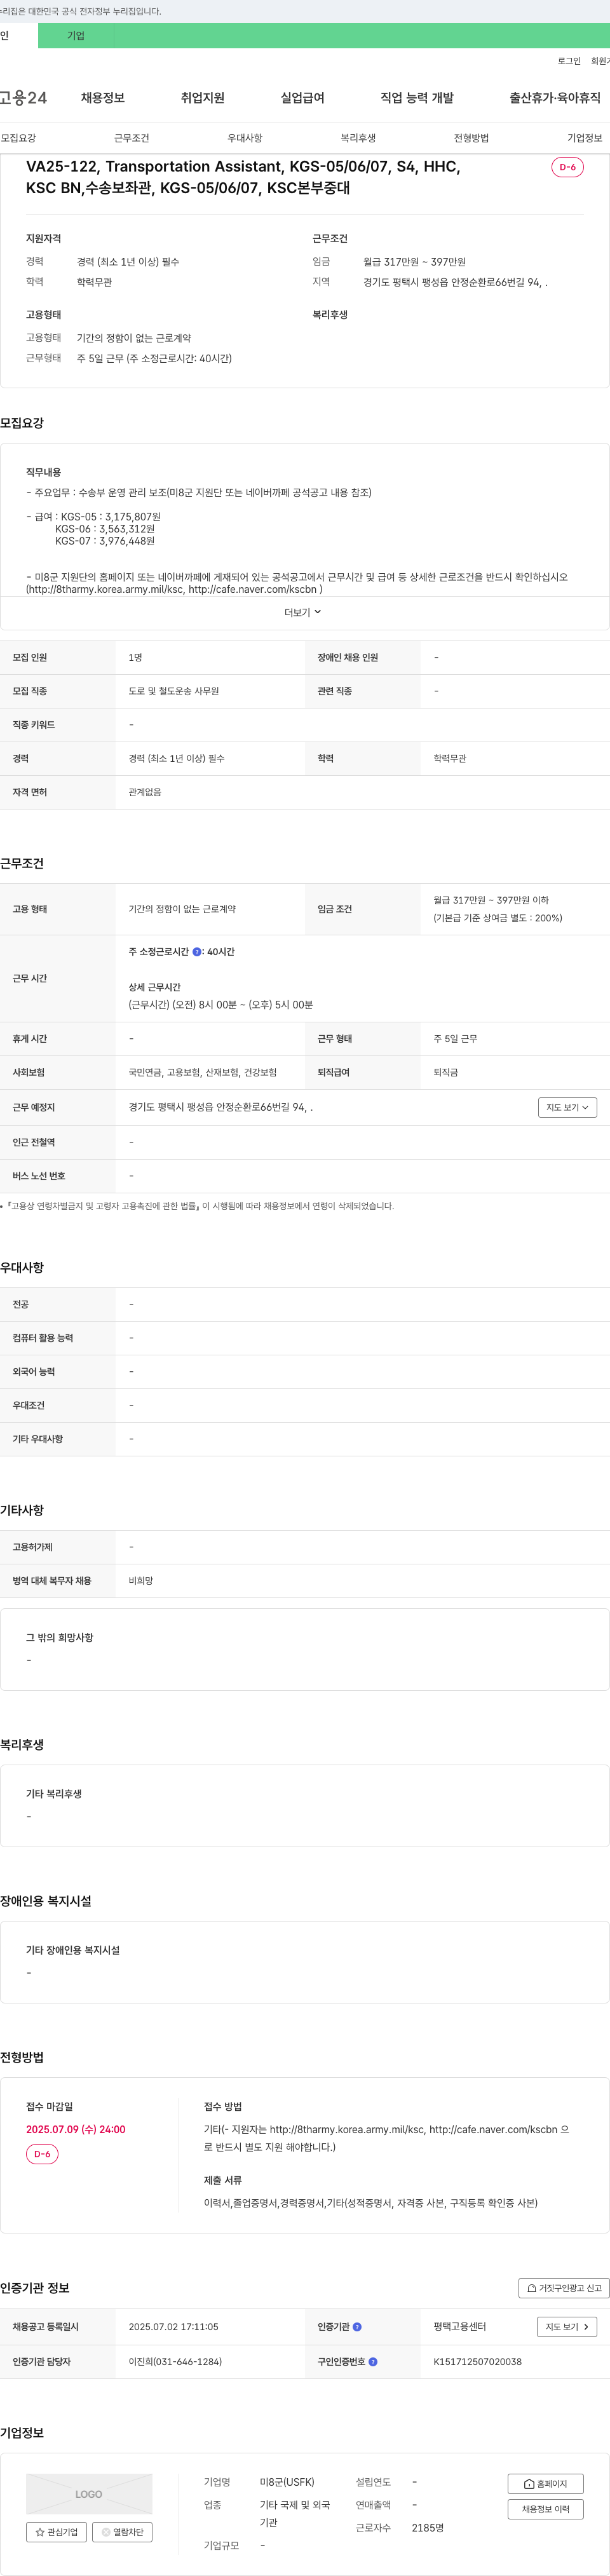This screenshot has height=2576, width=610.
Task: Open the company 홈페이지 button
Action: pos(545,2484)
